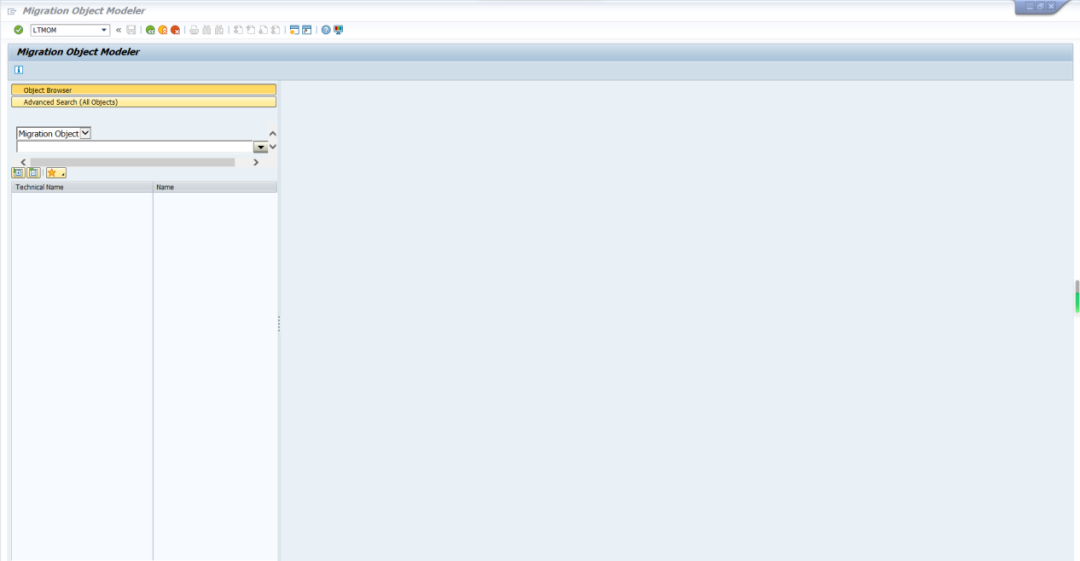1080x561 pixels.
Task: Click the Previous Page icon
Action: [251, 30]
